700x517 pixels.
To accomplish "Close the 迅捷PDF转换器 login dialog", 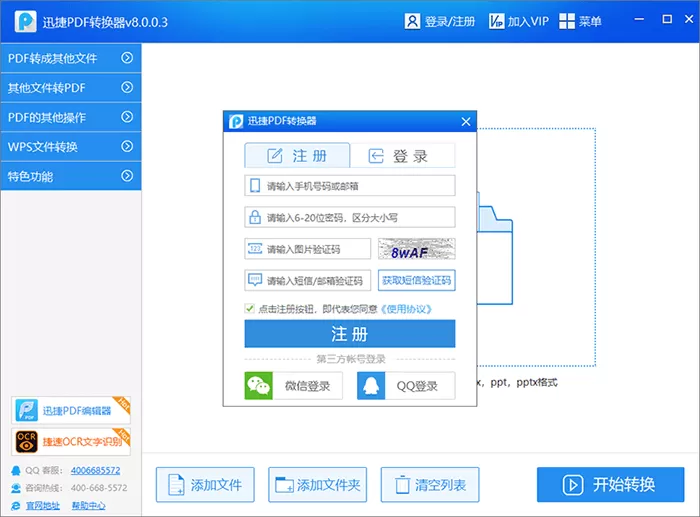I will coord(466,121).
